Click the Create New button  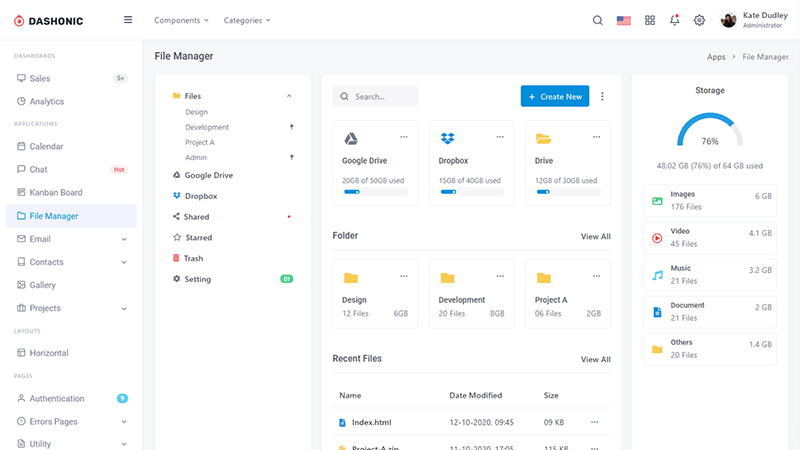pyautogui.click(x=555, y=96)
